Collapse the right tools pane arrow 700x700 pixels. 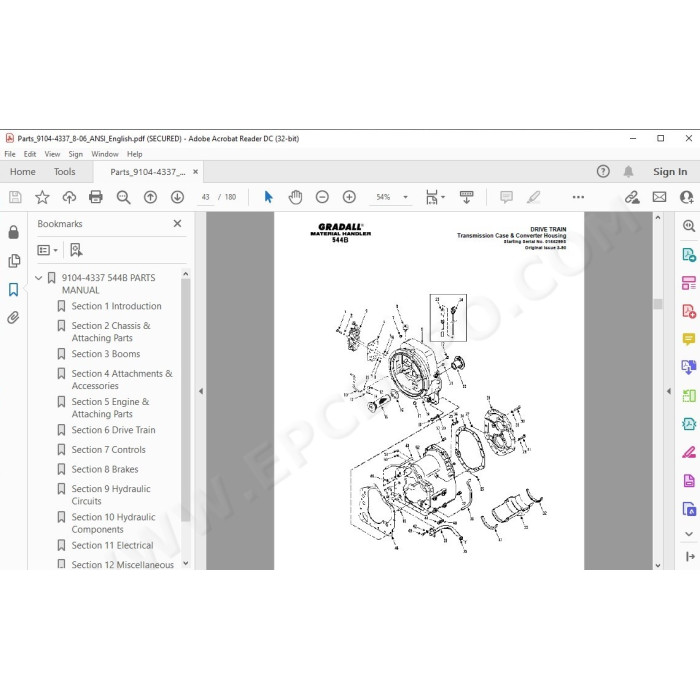669,391
